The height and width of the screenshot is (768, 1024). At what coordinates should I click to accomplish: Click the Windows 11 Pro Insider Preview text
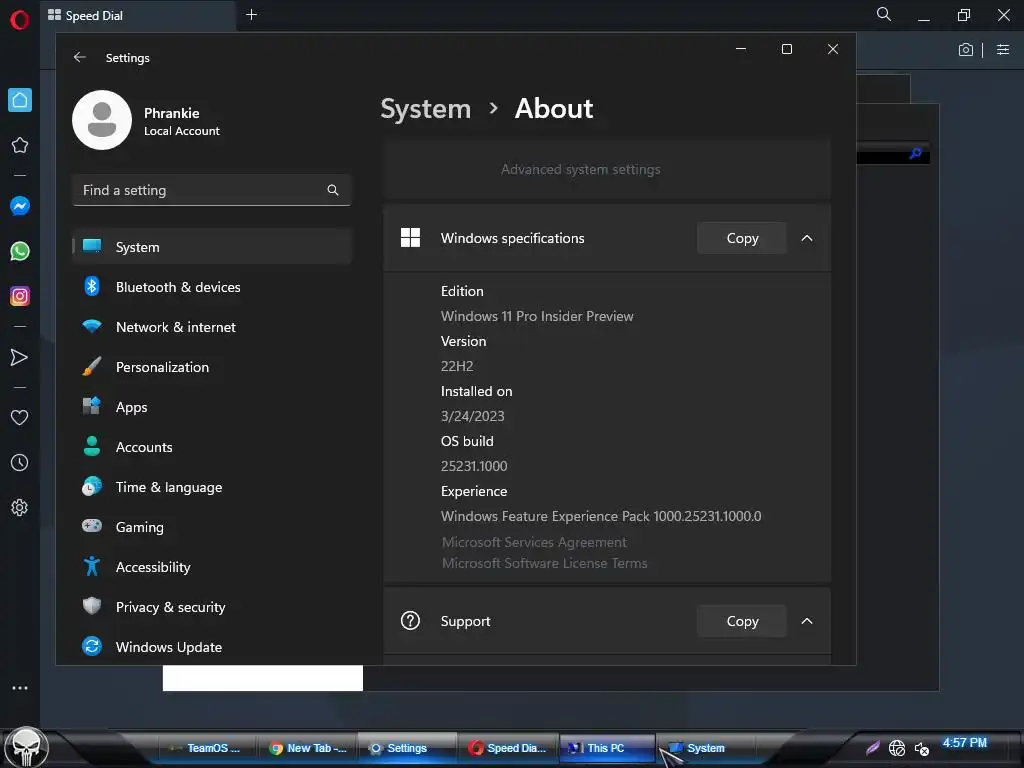pos(537,316)
